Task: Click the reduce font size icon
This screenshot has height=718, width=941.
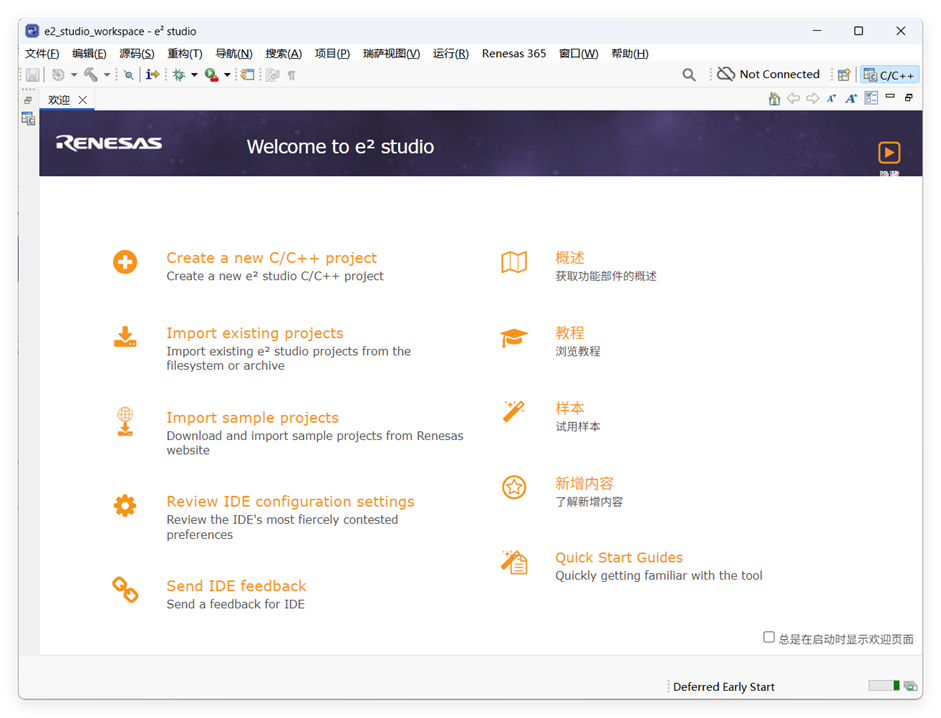Action: click(x=831, y=98)
